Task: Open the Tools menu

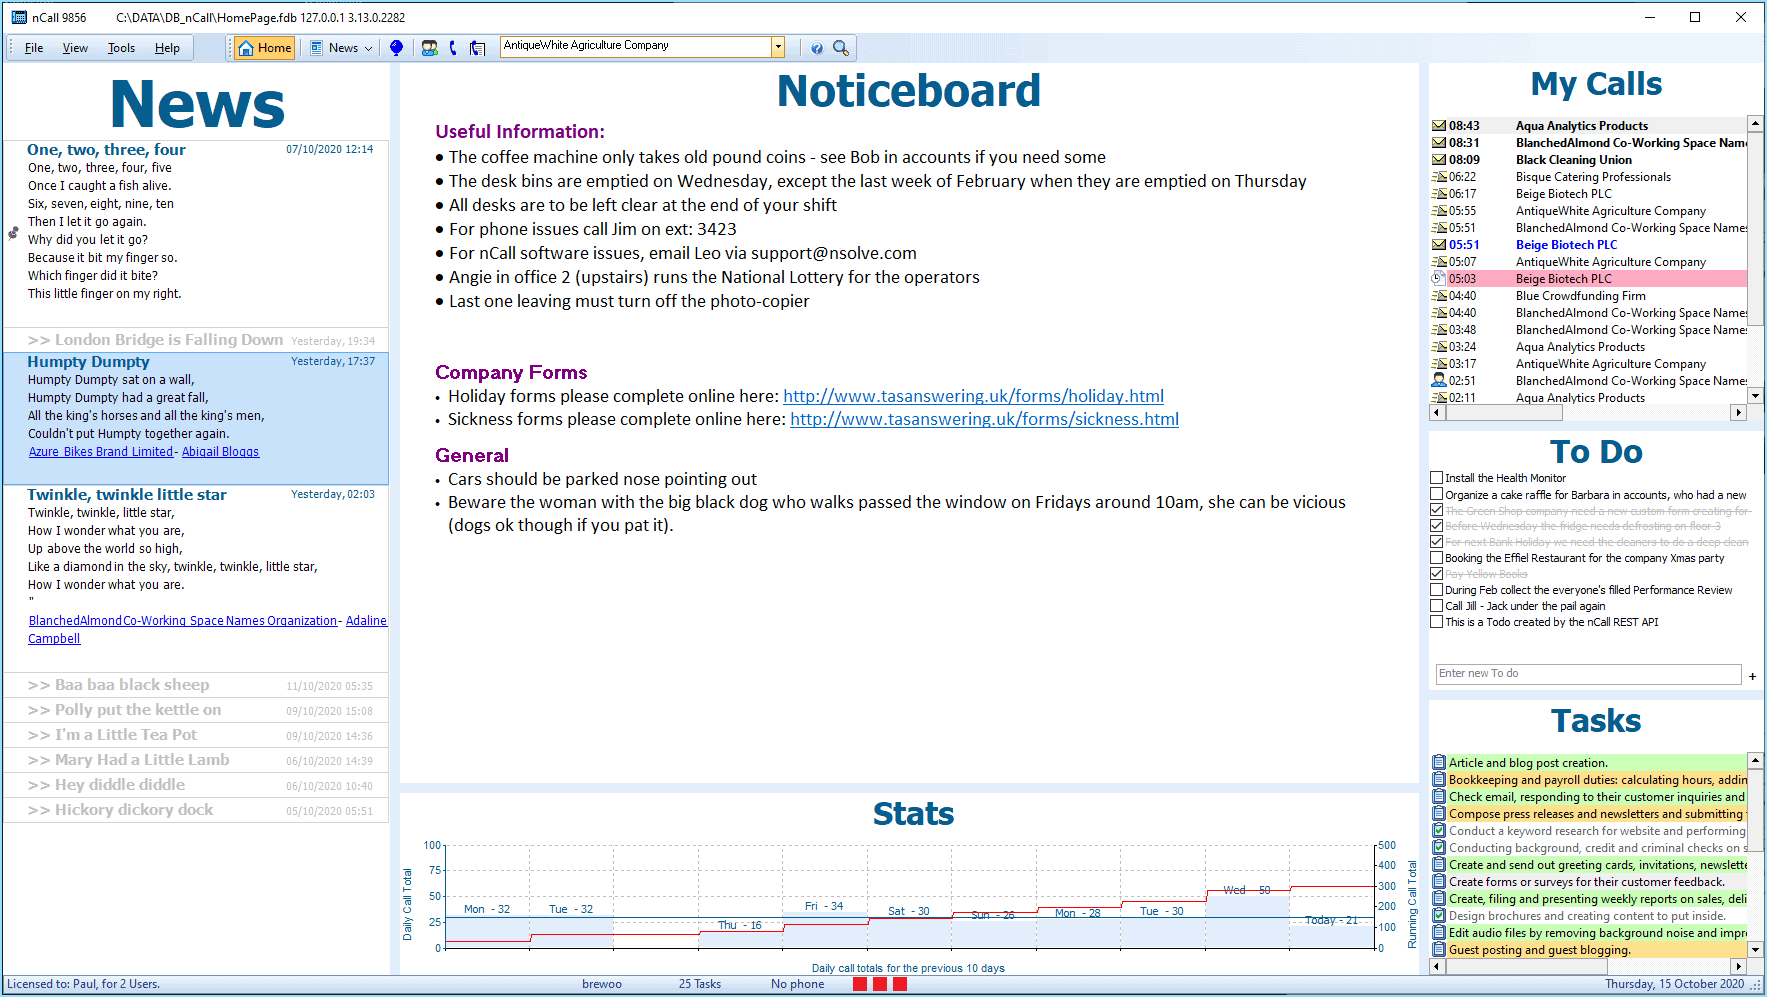Action: tap(121, 48)
